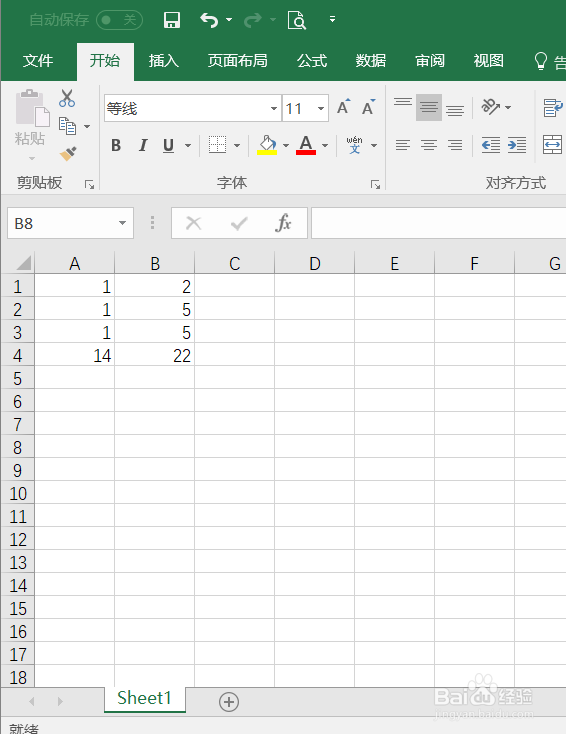The image size is (566, 734).
Task: Apply red font color A
Action: tap(306, 145)
